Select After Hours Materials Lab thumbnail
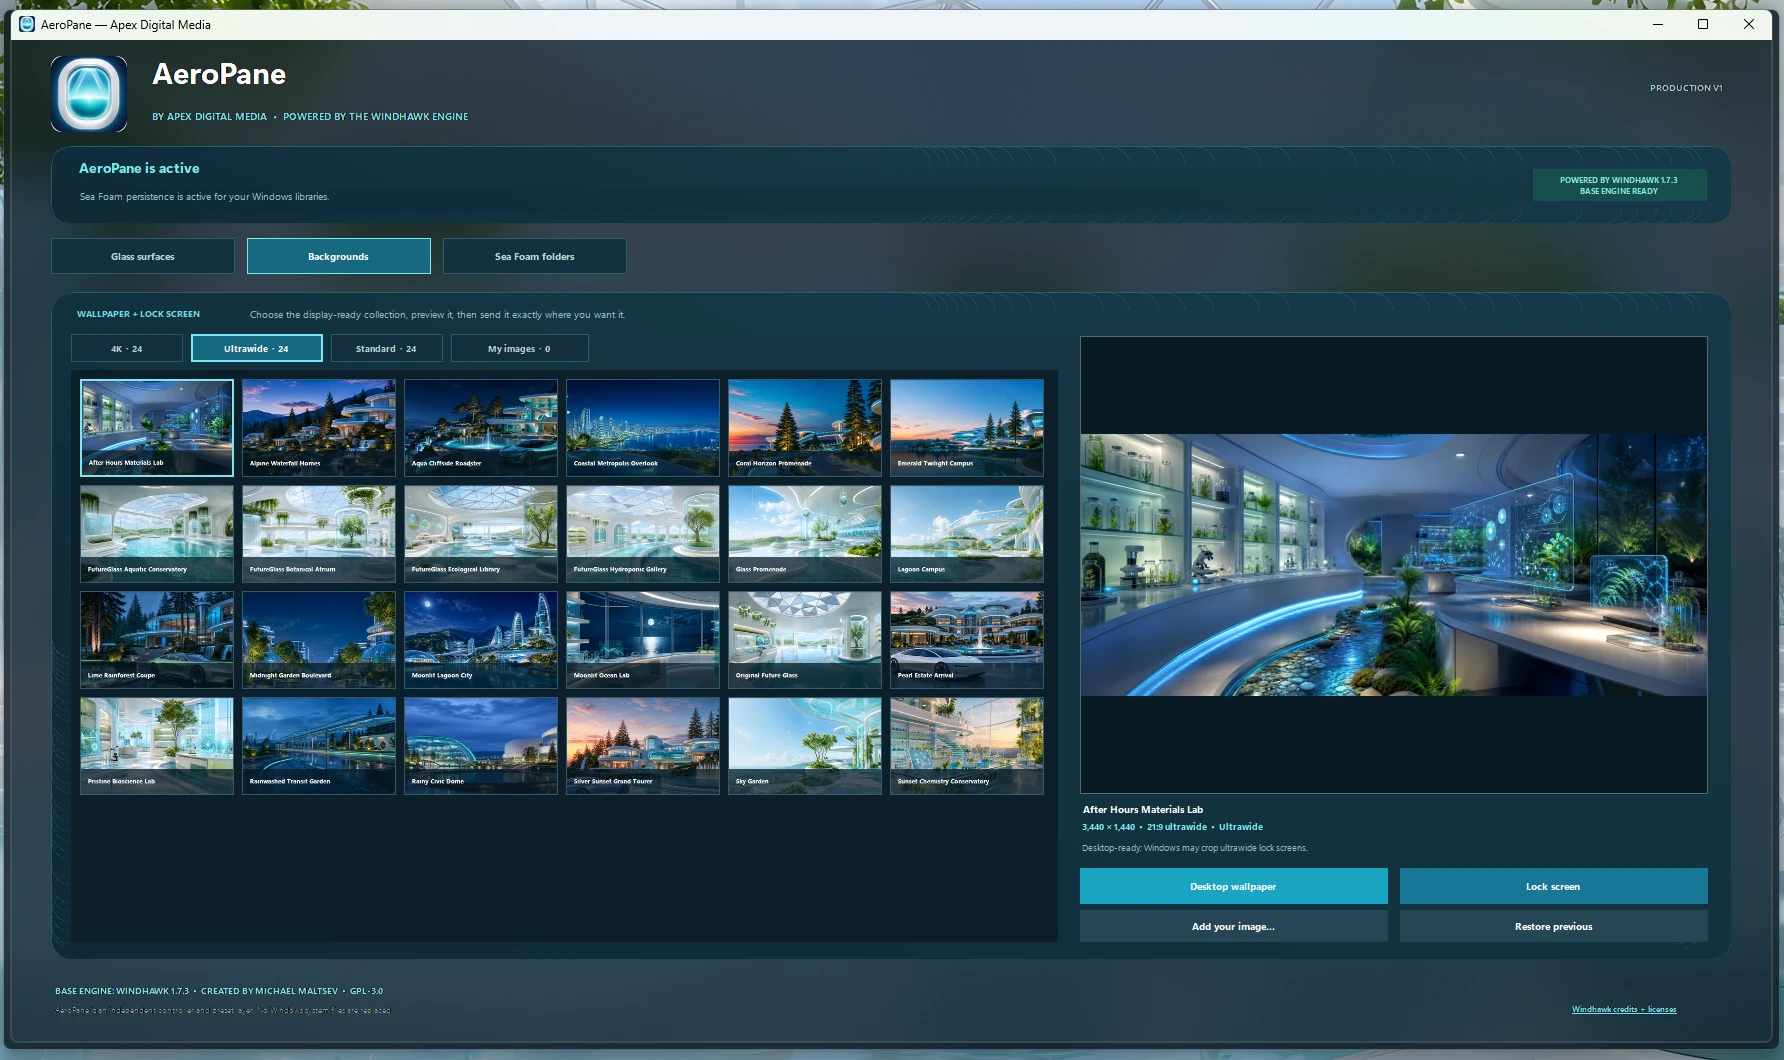The width and height of the screenshot is (1784, 1060). pos(157,427)
